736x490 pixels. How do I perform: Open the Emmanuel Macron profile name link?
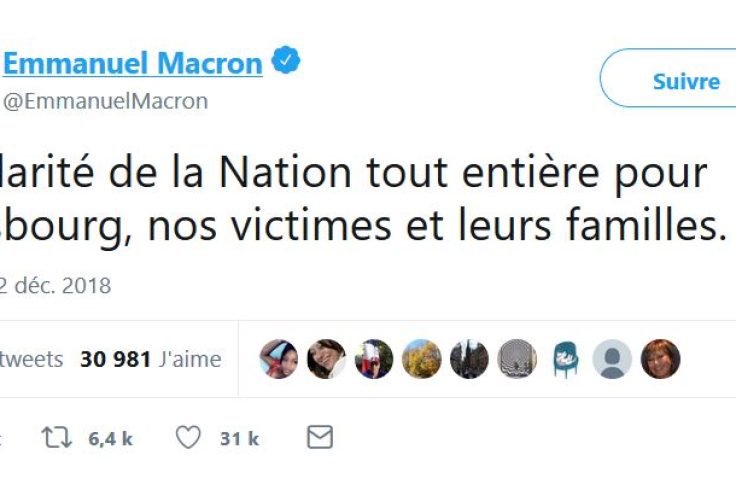133,64
